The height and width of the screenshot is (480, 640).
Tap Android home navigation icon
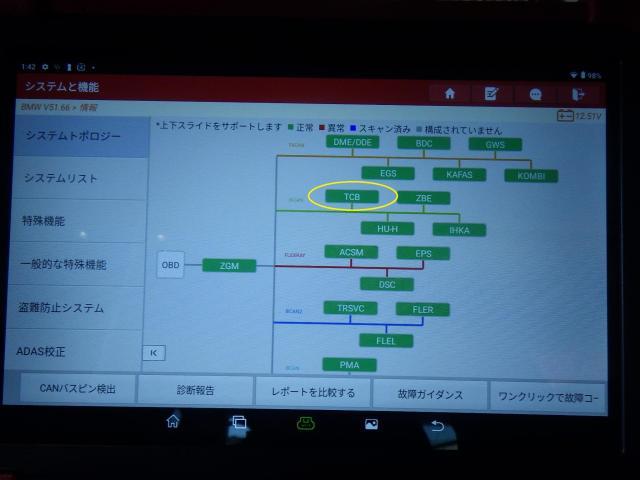[173, 421]
